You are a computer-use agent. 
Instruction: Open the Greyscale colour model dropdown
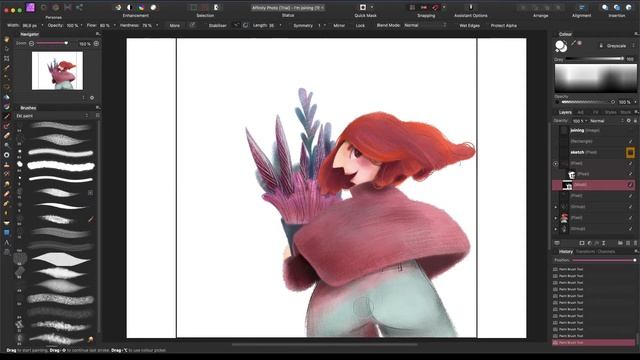[x=617, y=46]
